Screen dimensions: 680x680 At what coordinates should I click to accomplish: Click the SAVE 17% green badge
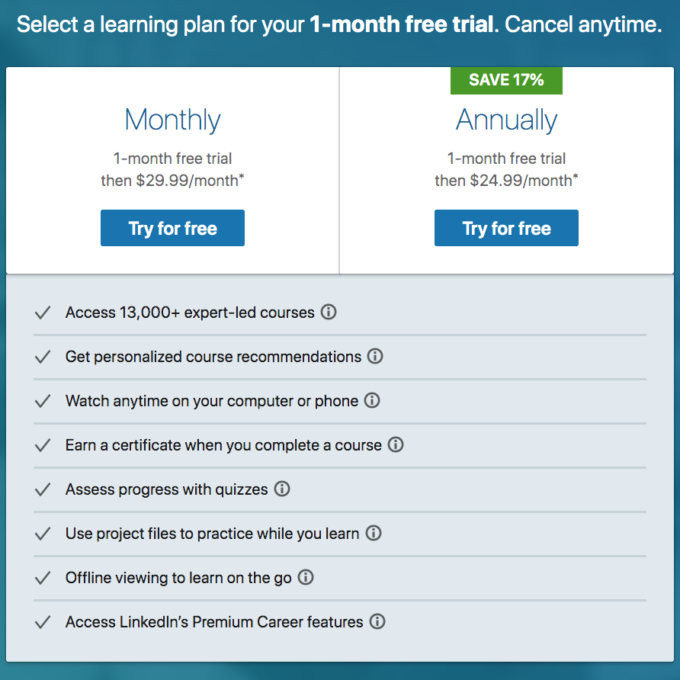pos(506,80)
